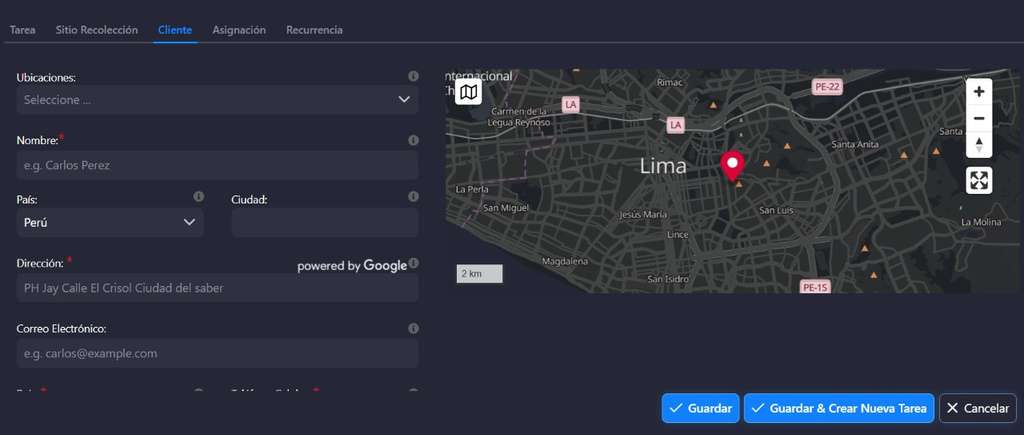Expand the País dropdown showing Perú
This screenshot has height=435, width=1024.
(110, 223)
